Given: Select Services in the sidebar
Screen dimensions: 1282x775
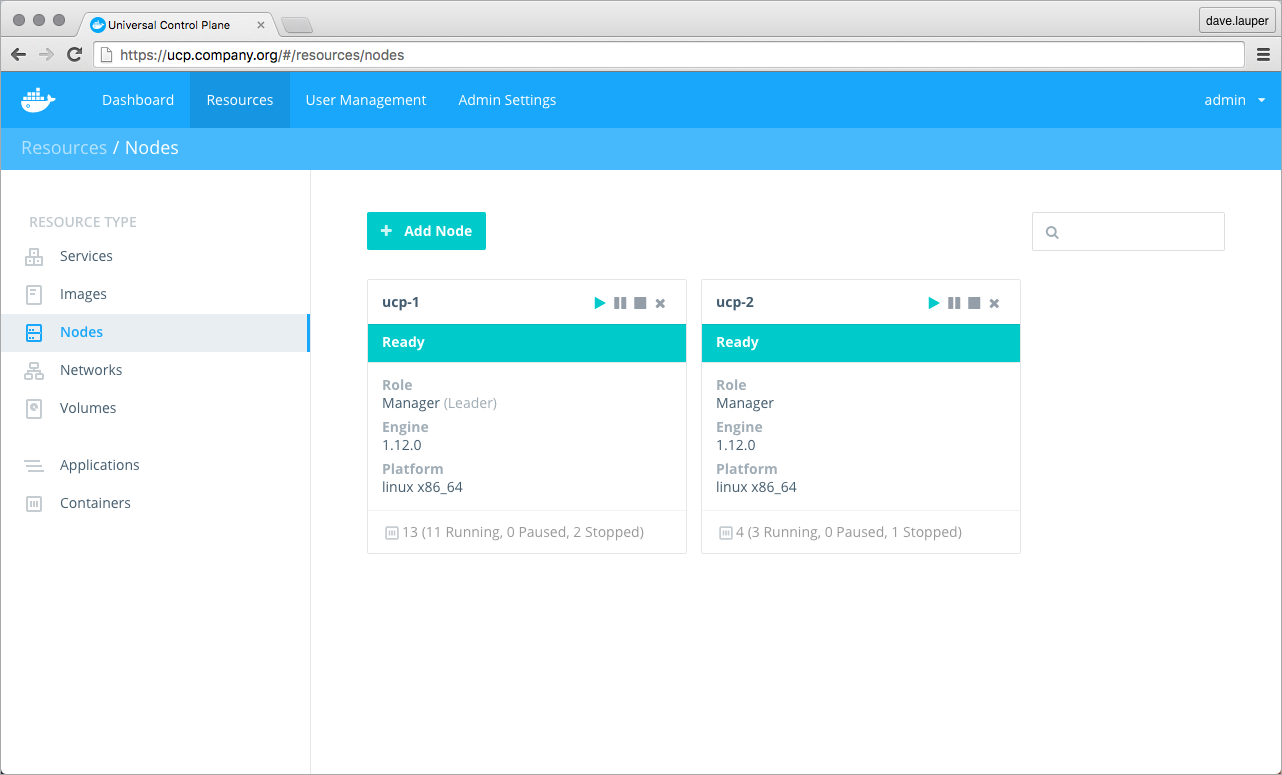Looking at the screenshot, I should pos(86,256).
